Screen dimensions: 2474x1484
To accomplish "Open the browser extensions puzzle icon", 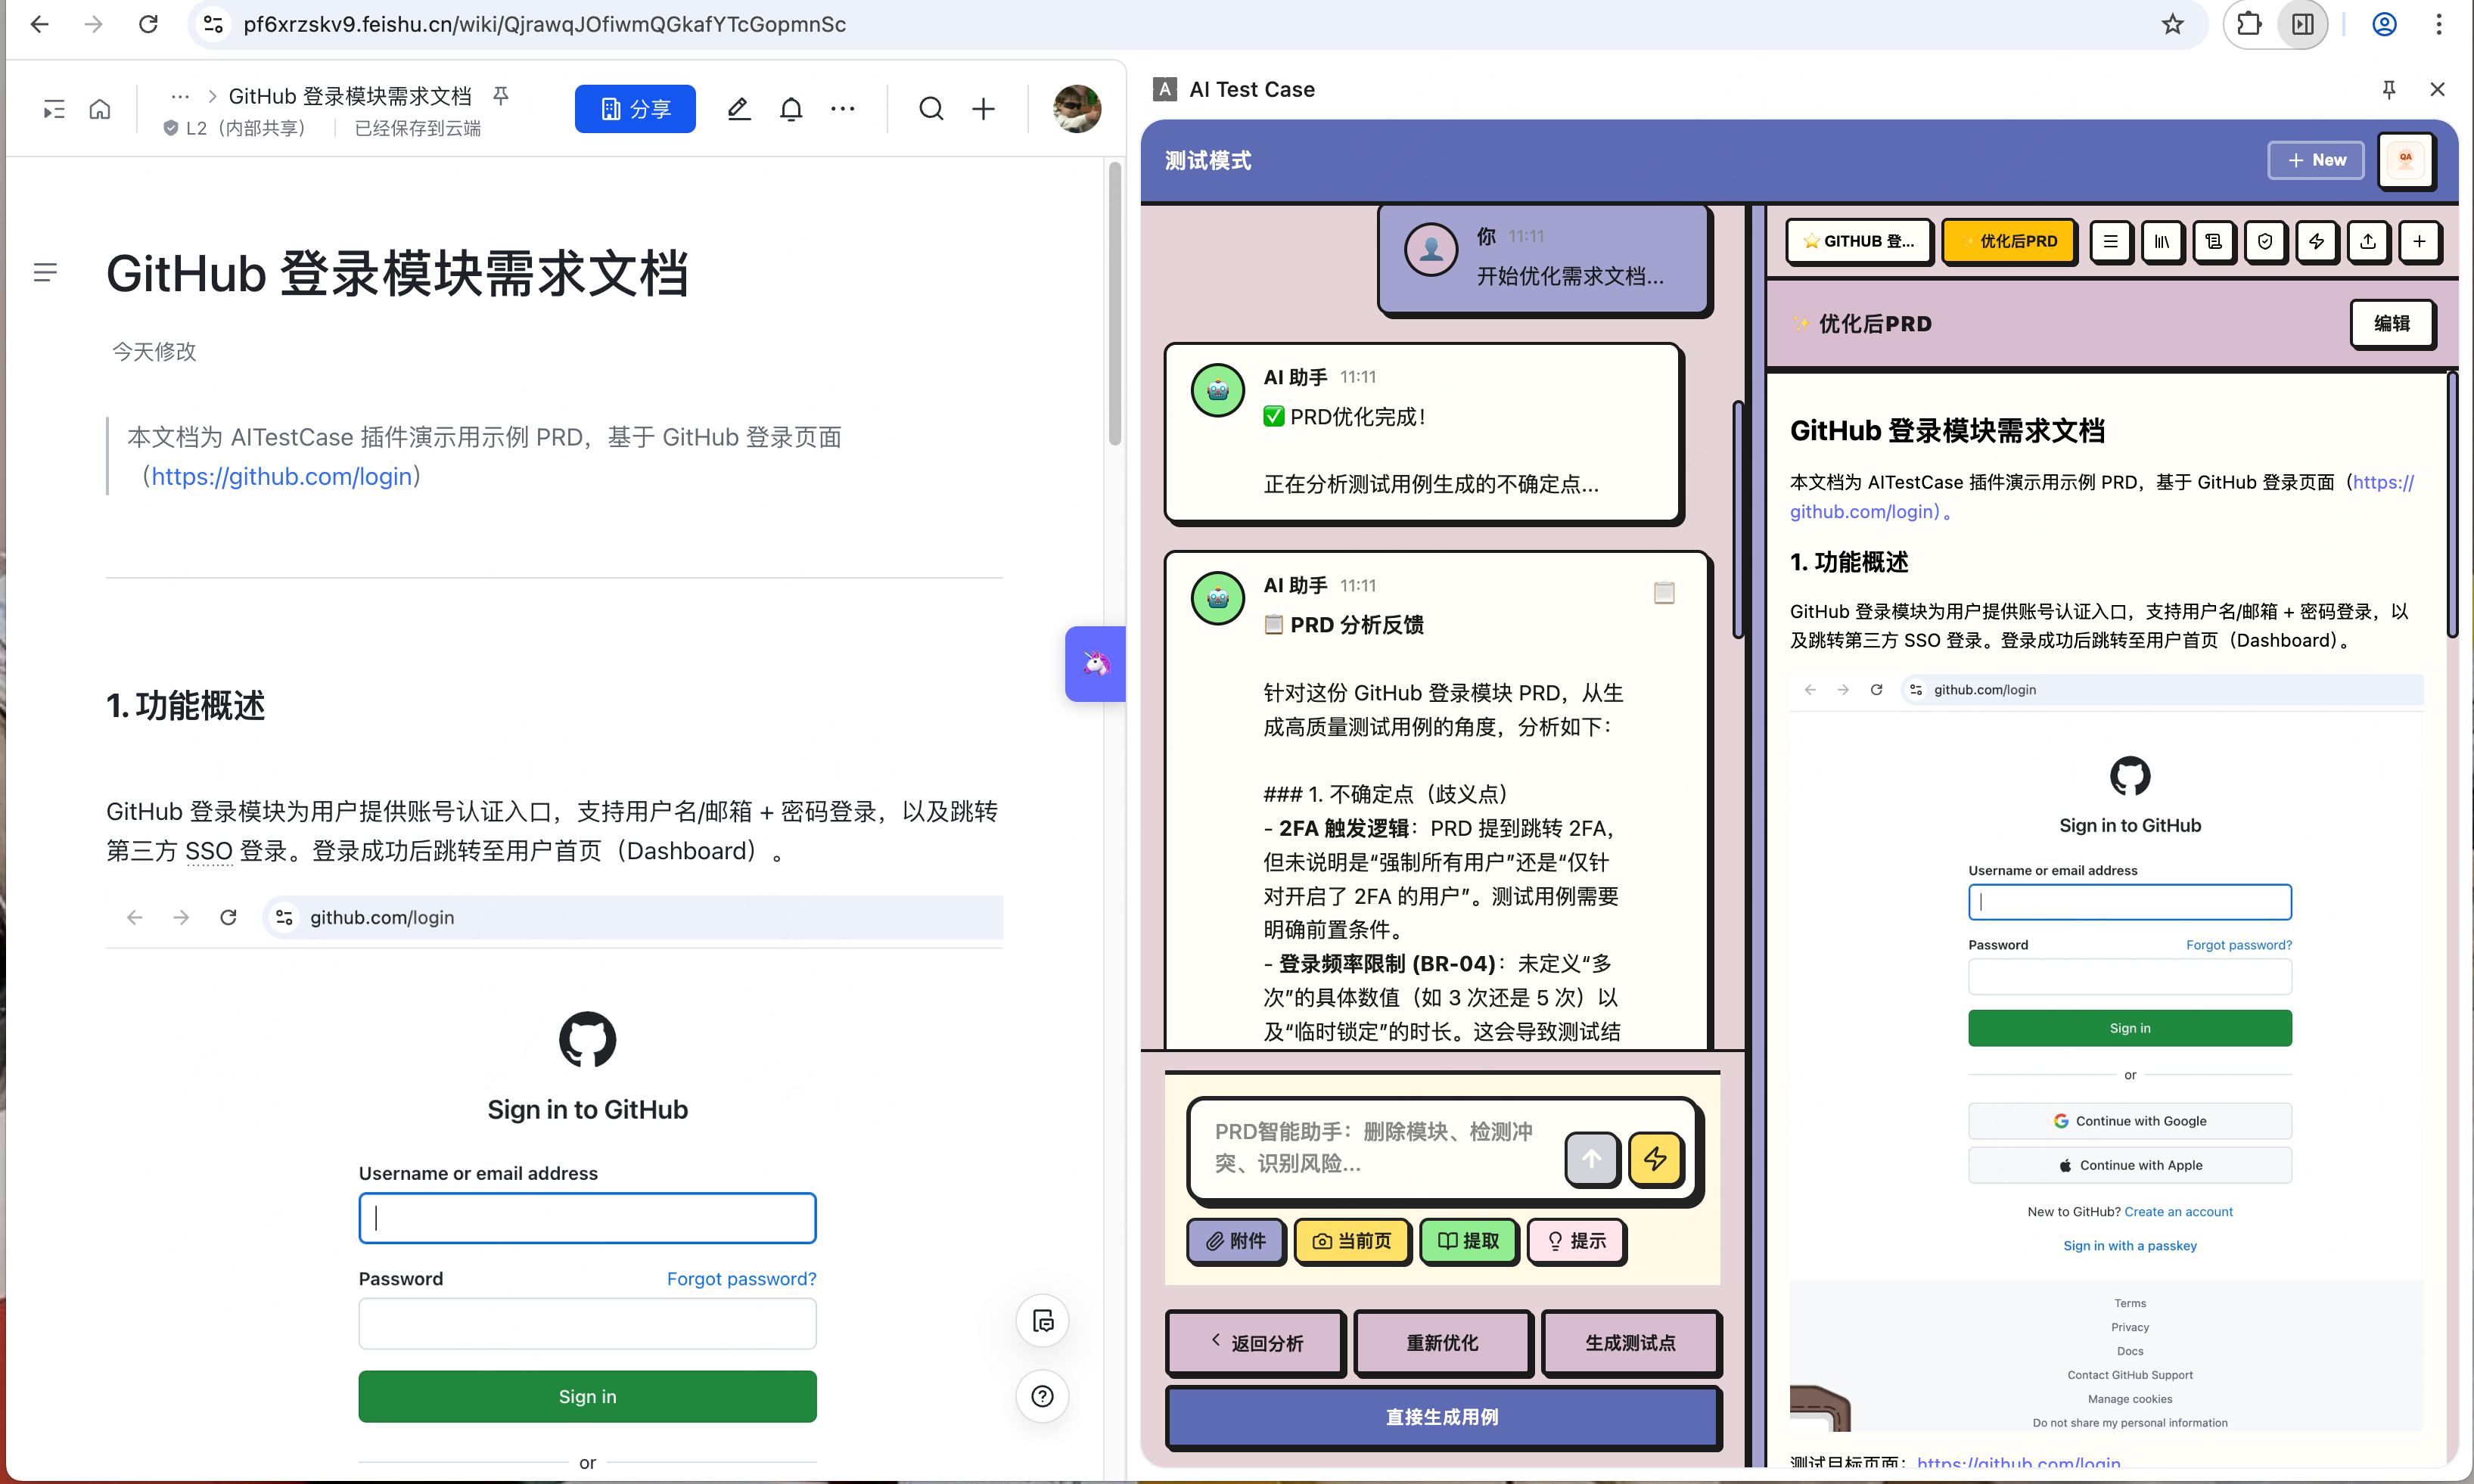I will [x=2249, y=24].
